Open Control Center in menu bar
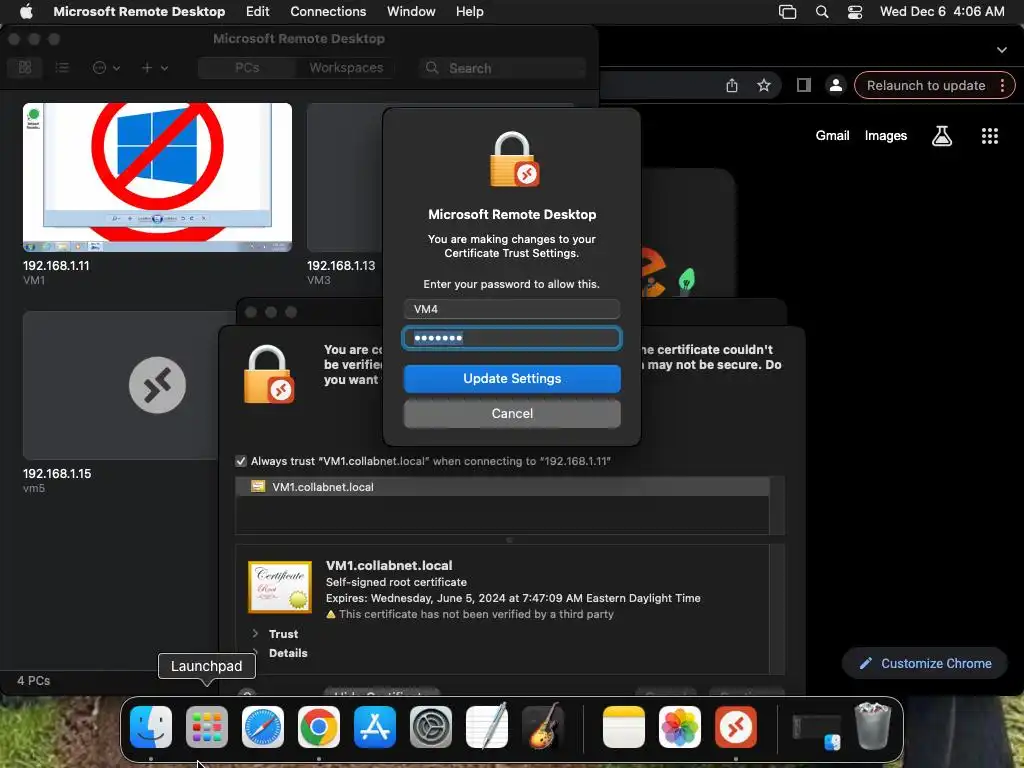The height and width of the screenshot is (768, 1024). tap(855, 12)
